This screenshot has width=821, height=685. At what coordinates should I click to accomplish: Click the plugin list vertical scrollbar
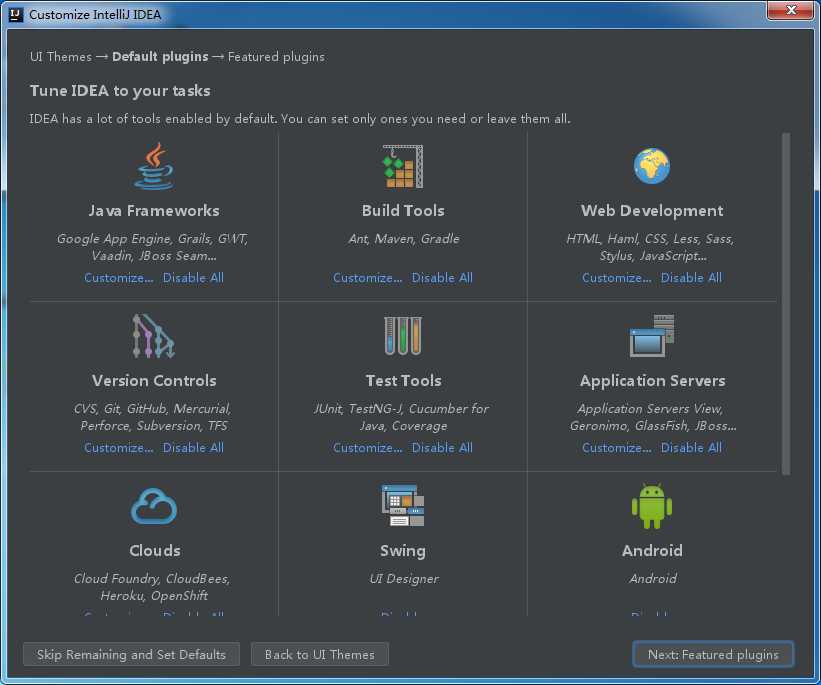click(786, 304)
